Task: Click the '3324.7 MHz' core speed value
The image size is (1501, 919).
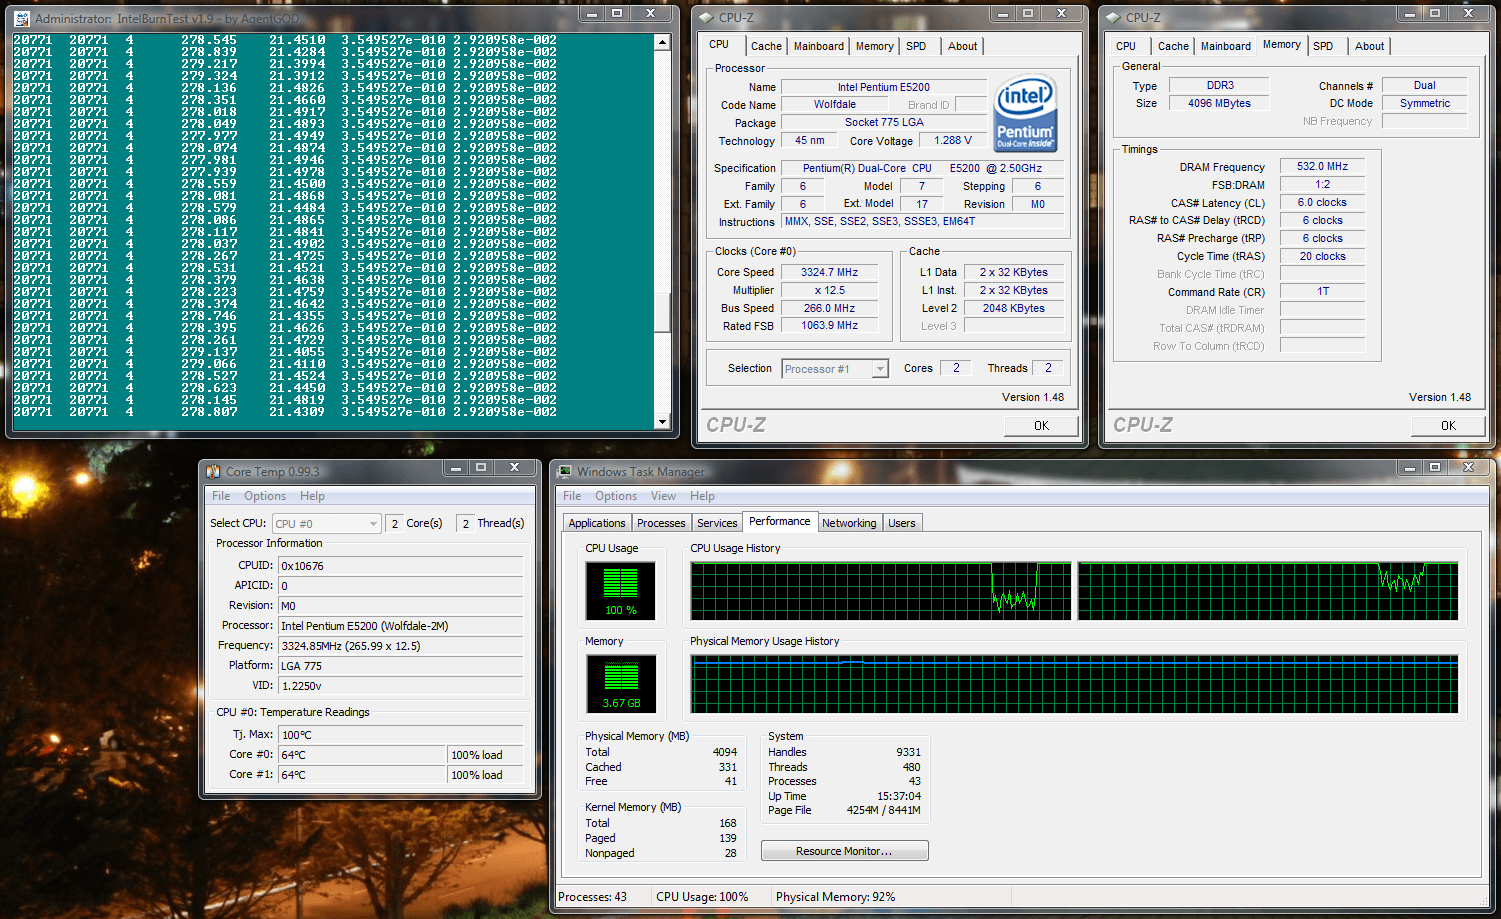Action: point(829,272)
